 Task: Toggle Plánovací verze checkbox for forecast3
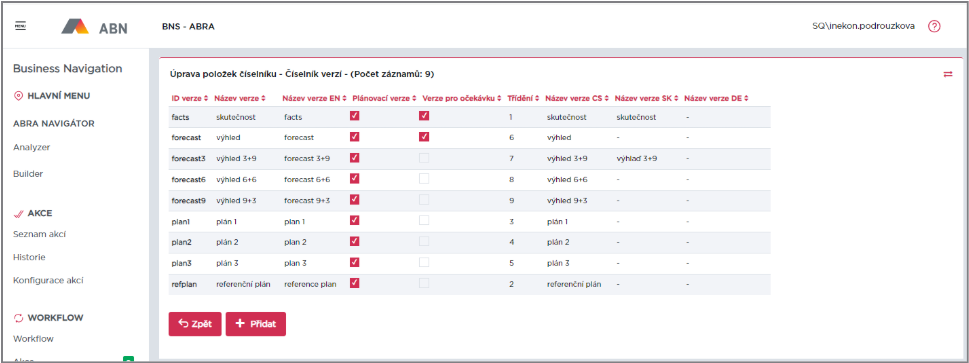pos(355,158)
